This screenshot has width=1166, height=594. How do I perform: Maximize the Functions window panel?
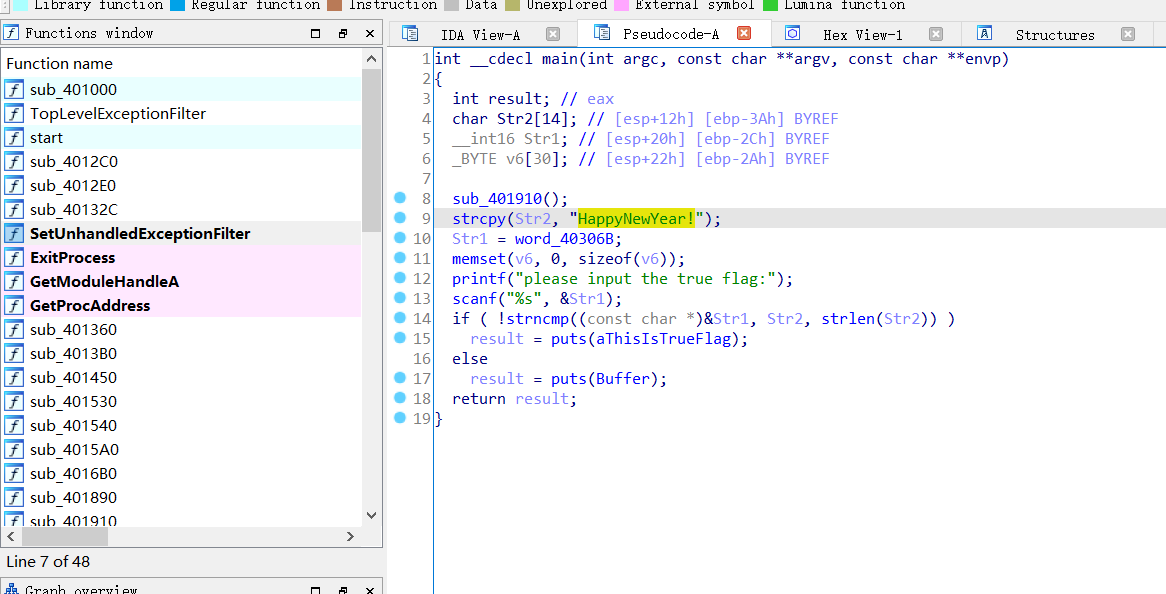point(316,33)
